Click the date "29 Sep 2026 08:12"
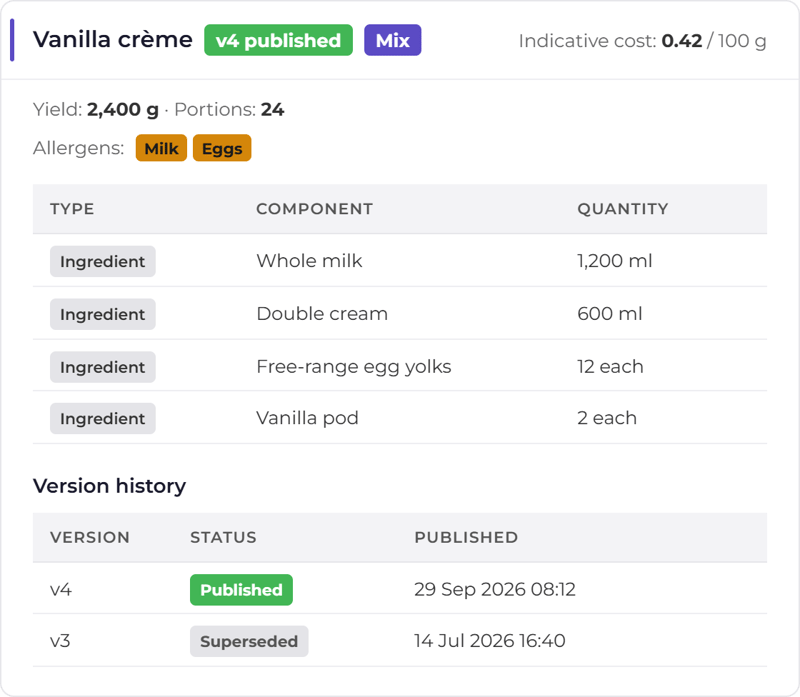800x697 pixels. tap(495, 589)
